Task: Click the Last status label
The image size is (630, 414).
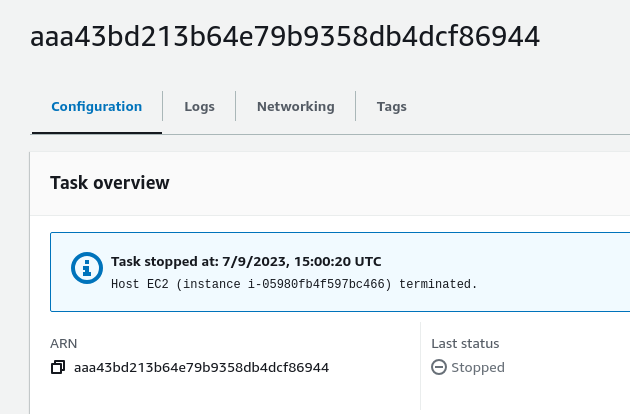Action: tap(465, 344)
